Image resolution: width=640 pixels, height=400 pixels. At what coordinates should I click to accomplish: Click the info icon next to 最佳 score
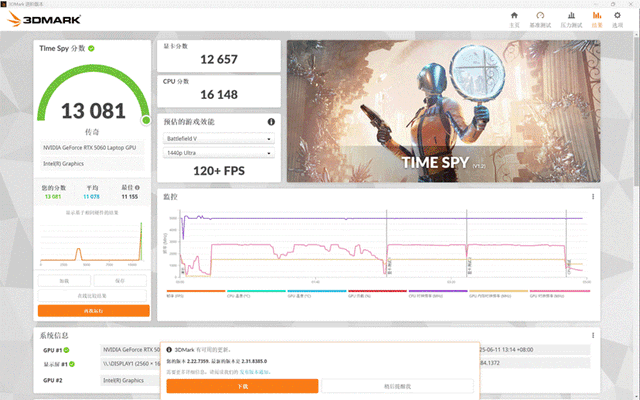coord(137,187)
